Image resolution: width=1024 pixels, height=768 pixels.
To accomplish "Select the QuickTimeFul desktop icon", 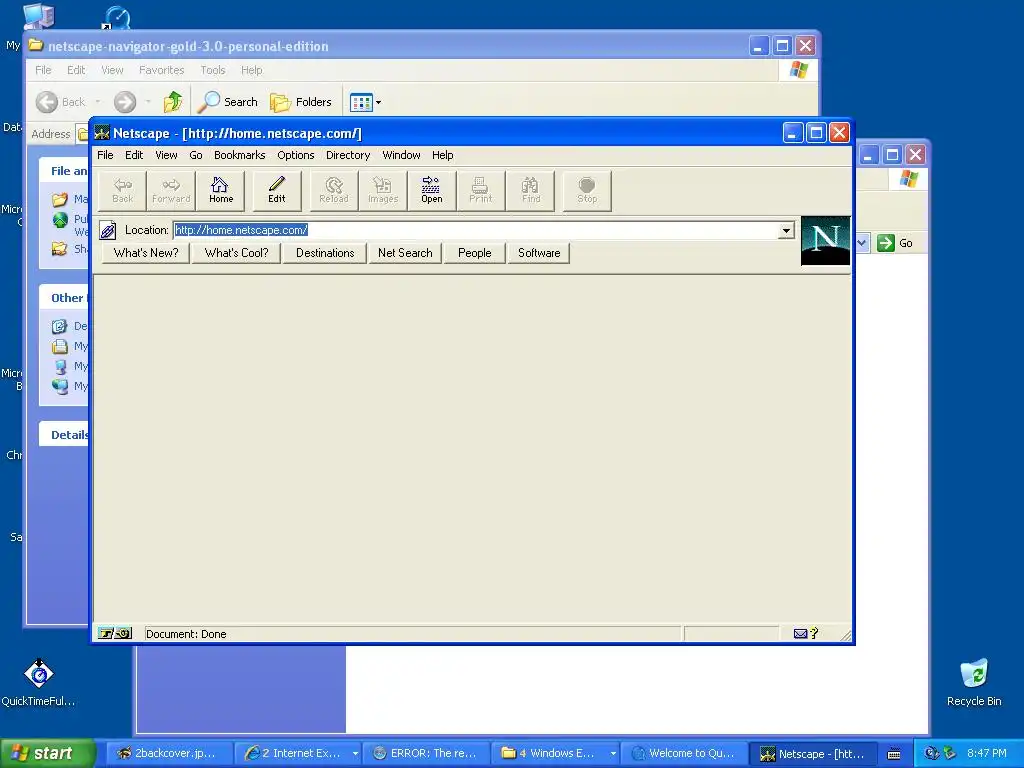I will (38, 682).
